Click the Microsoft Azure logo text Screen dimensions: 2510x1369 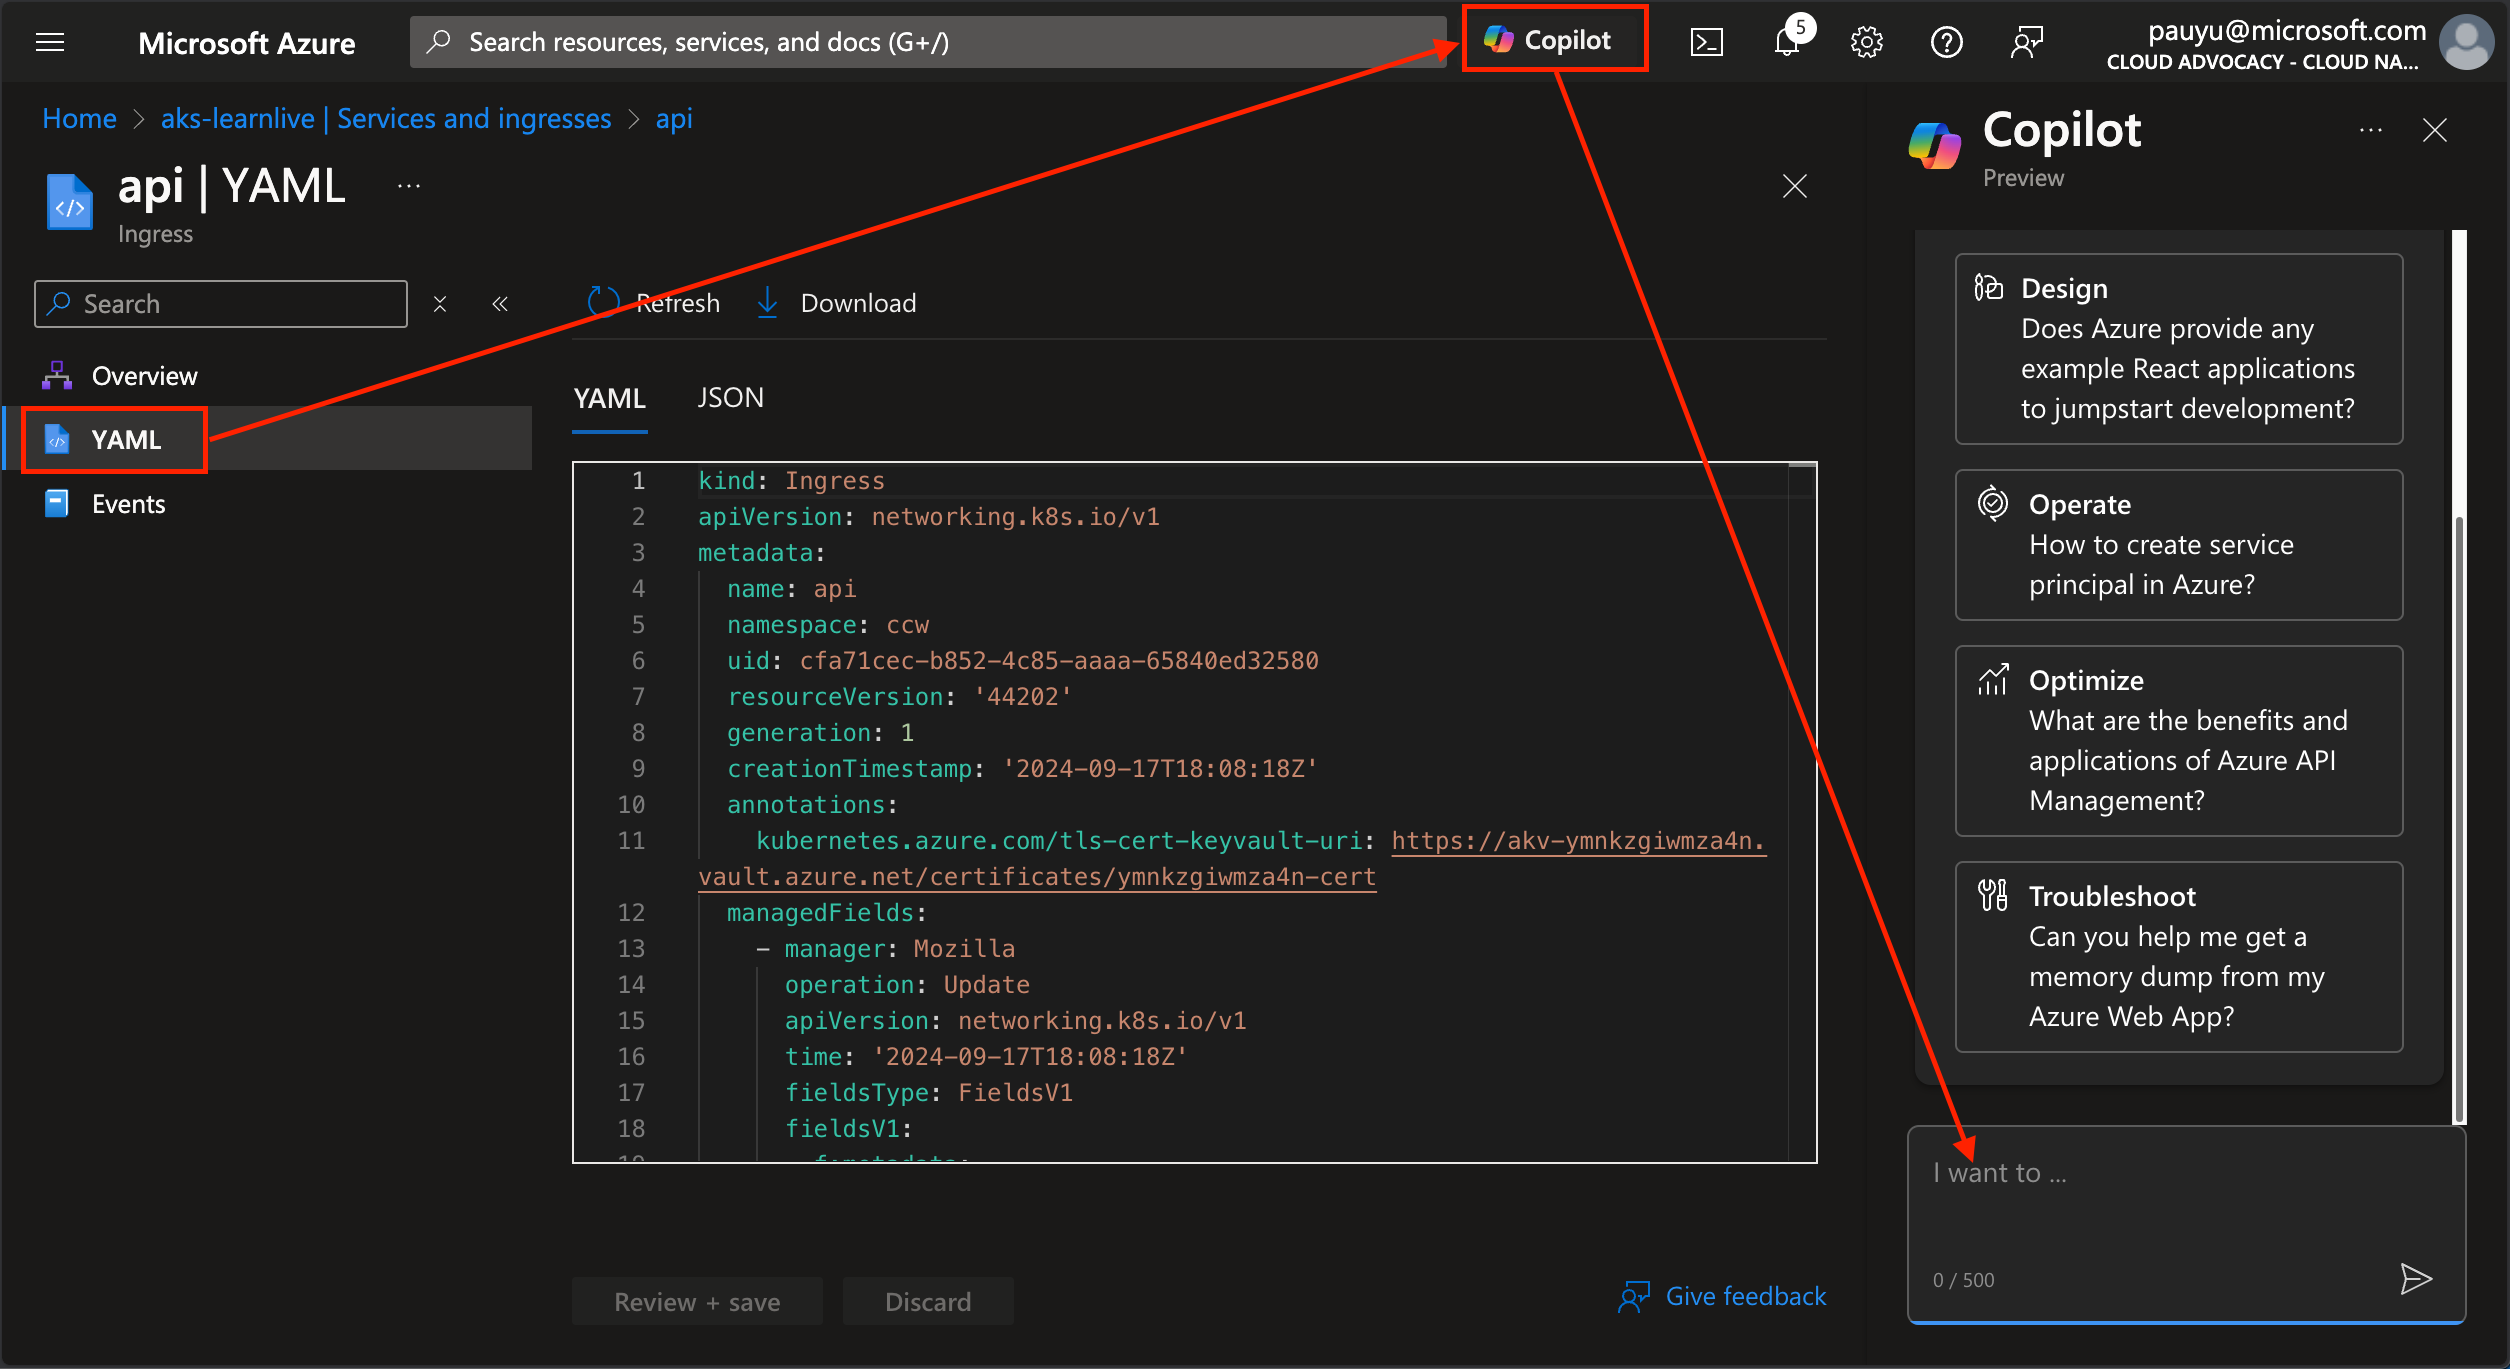246,43
